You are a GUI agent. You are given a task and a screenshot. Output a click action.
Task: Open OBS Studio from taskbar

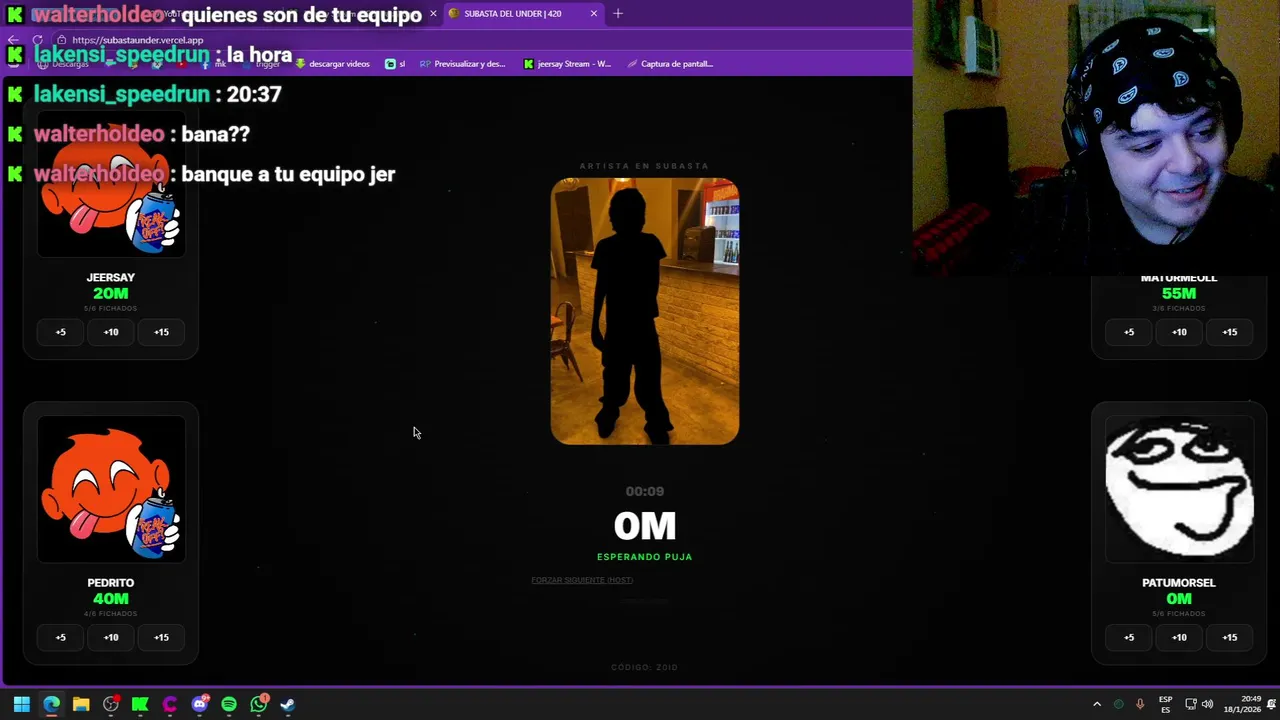[x=111, y=704]
